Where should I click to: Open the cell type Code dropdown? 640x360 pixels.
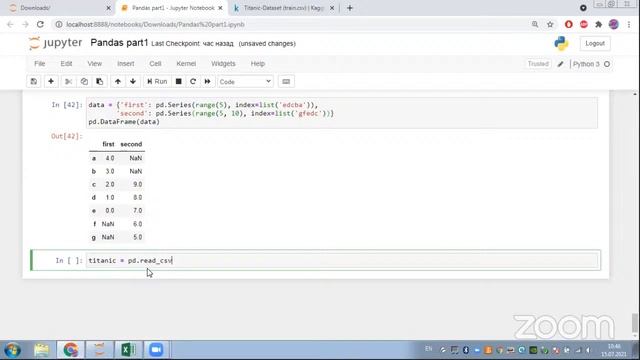click(x=245, y=82)
